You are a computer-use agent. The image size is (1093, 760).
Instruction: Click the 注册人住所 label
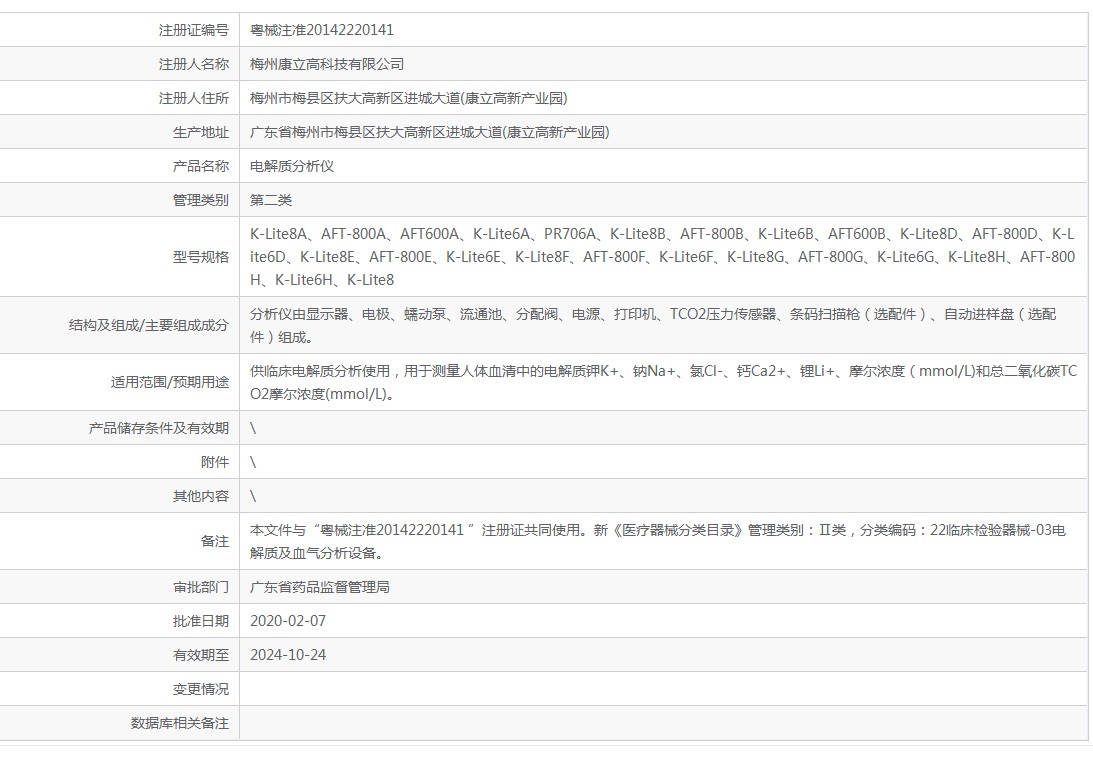(194, 98)
